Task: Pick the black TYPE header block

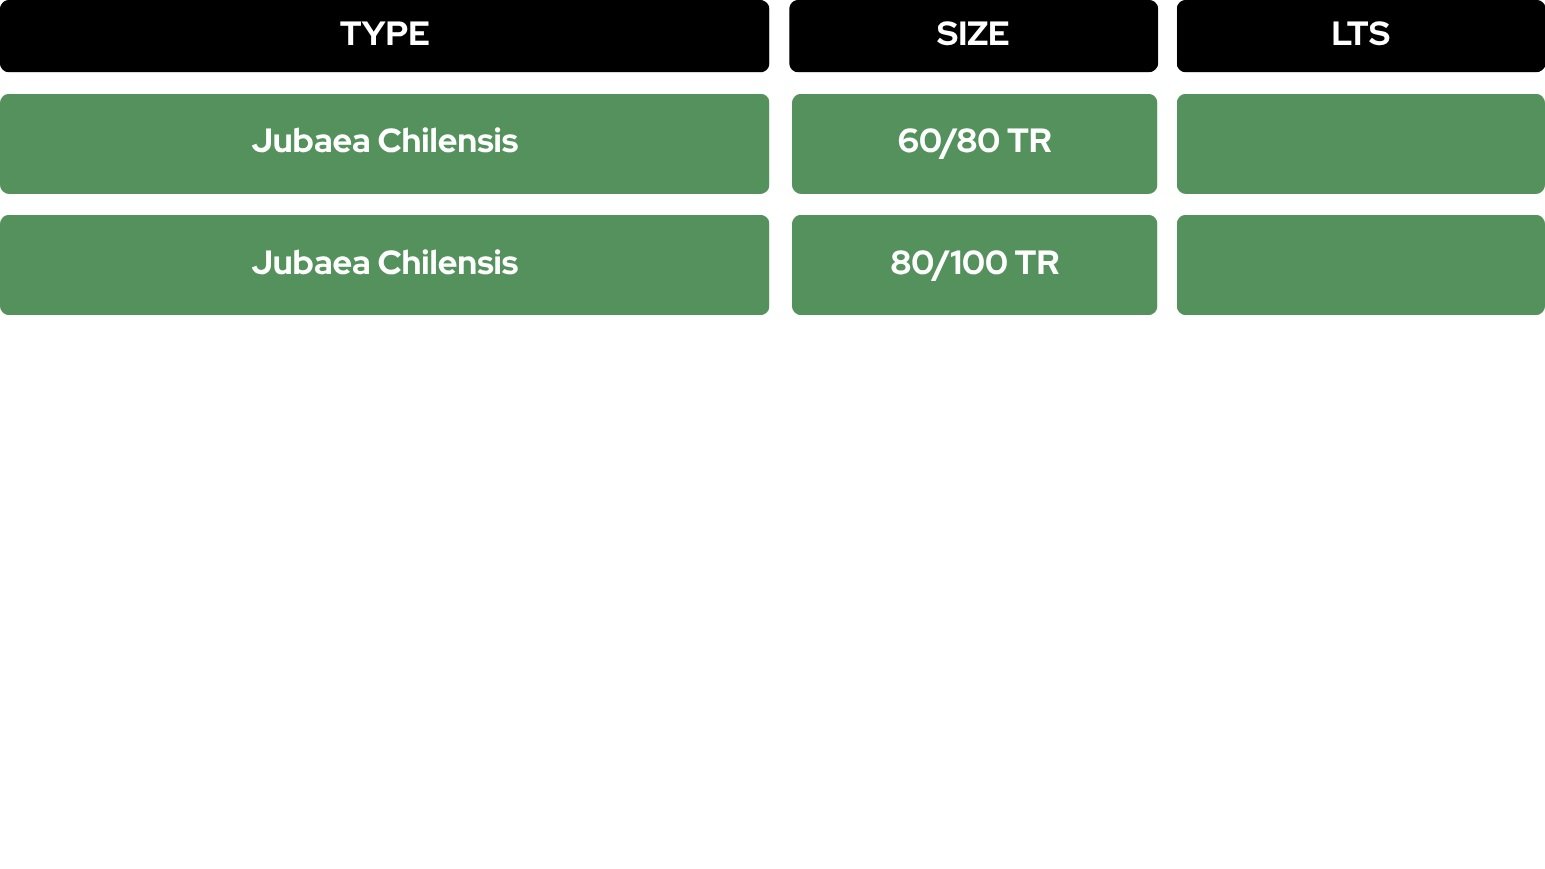Action: tap(384, 36)
